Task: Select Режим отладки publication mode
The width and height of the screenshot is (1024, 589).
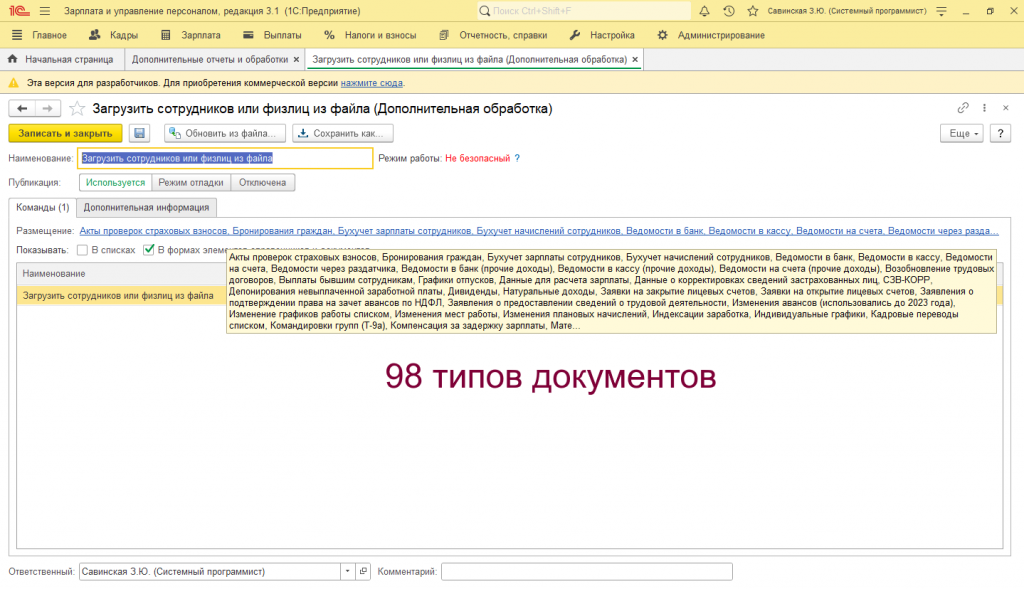Action: click(x=191, y=183)
